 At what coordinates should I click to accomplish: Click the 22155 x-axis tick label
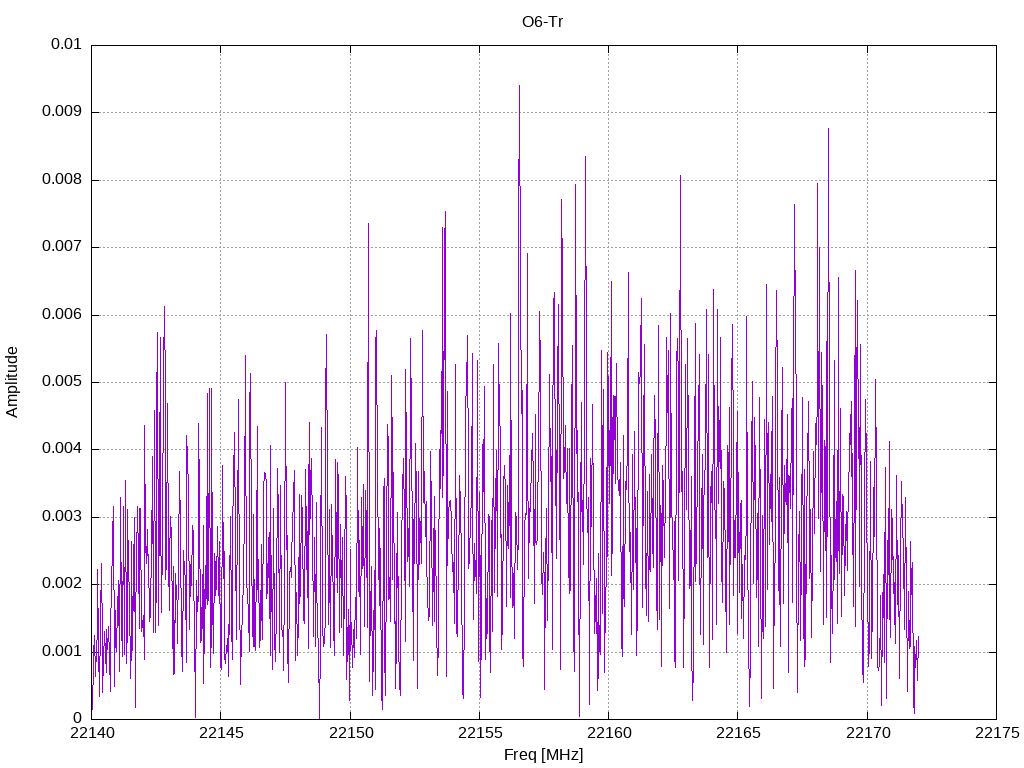coord(480,733)
